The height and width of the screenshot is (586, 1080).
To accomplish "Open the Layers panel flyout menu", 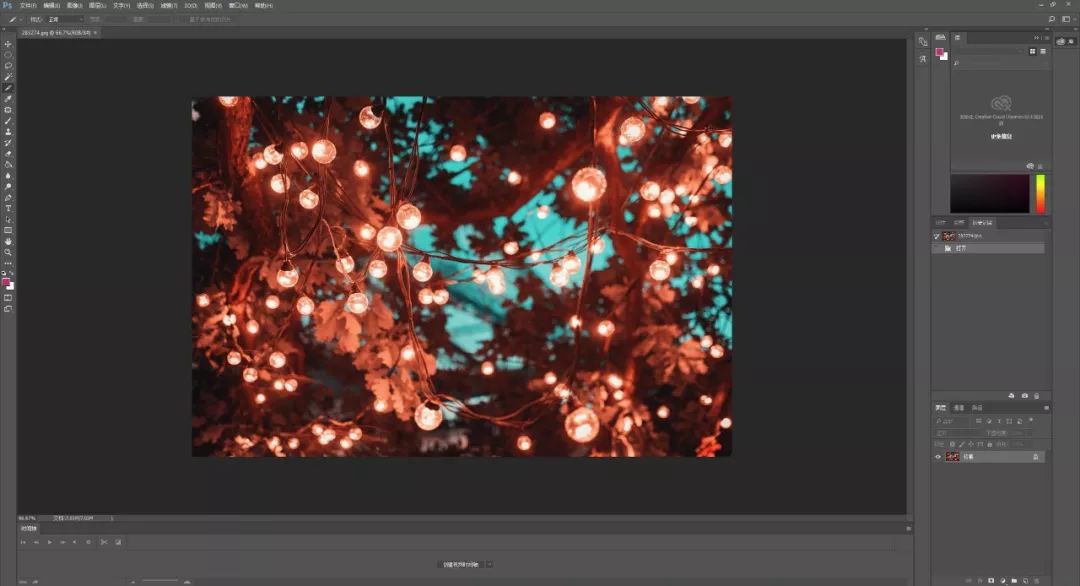I will pyautogui.click(x=1046, y=408).
